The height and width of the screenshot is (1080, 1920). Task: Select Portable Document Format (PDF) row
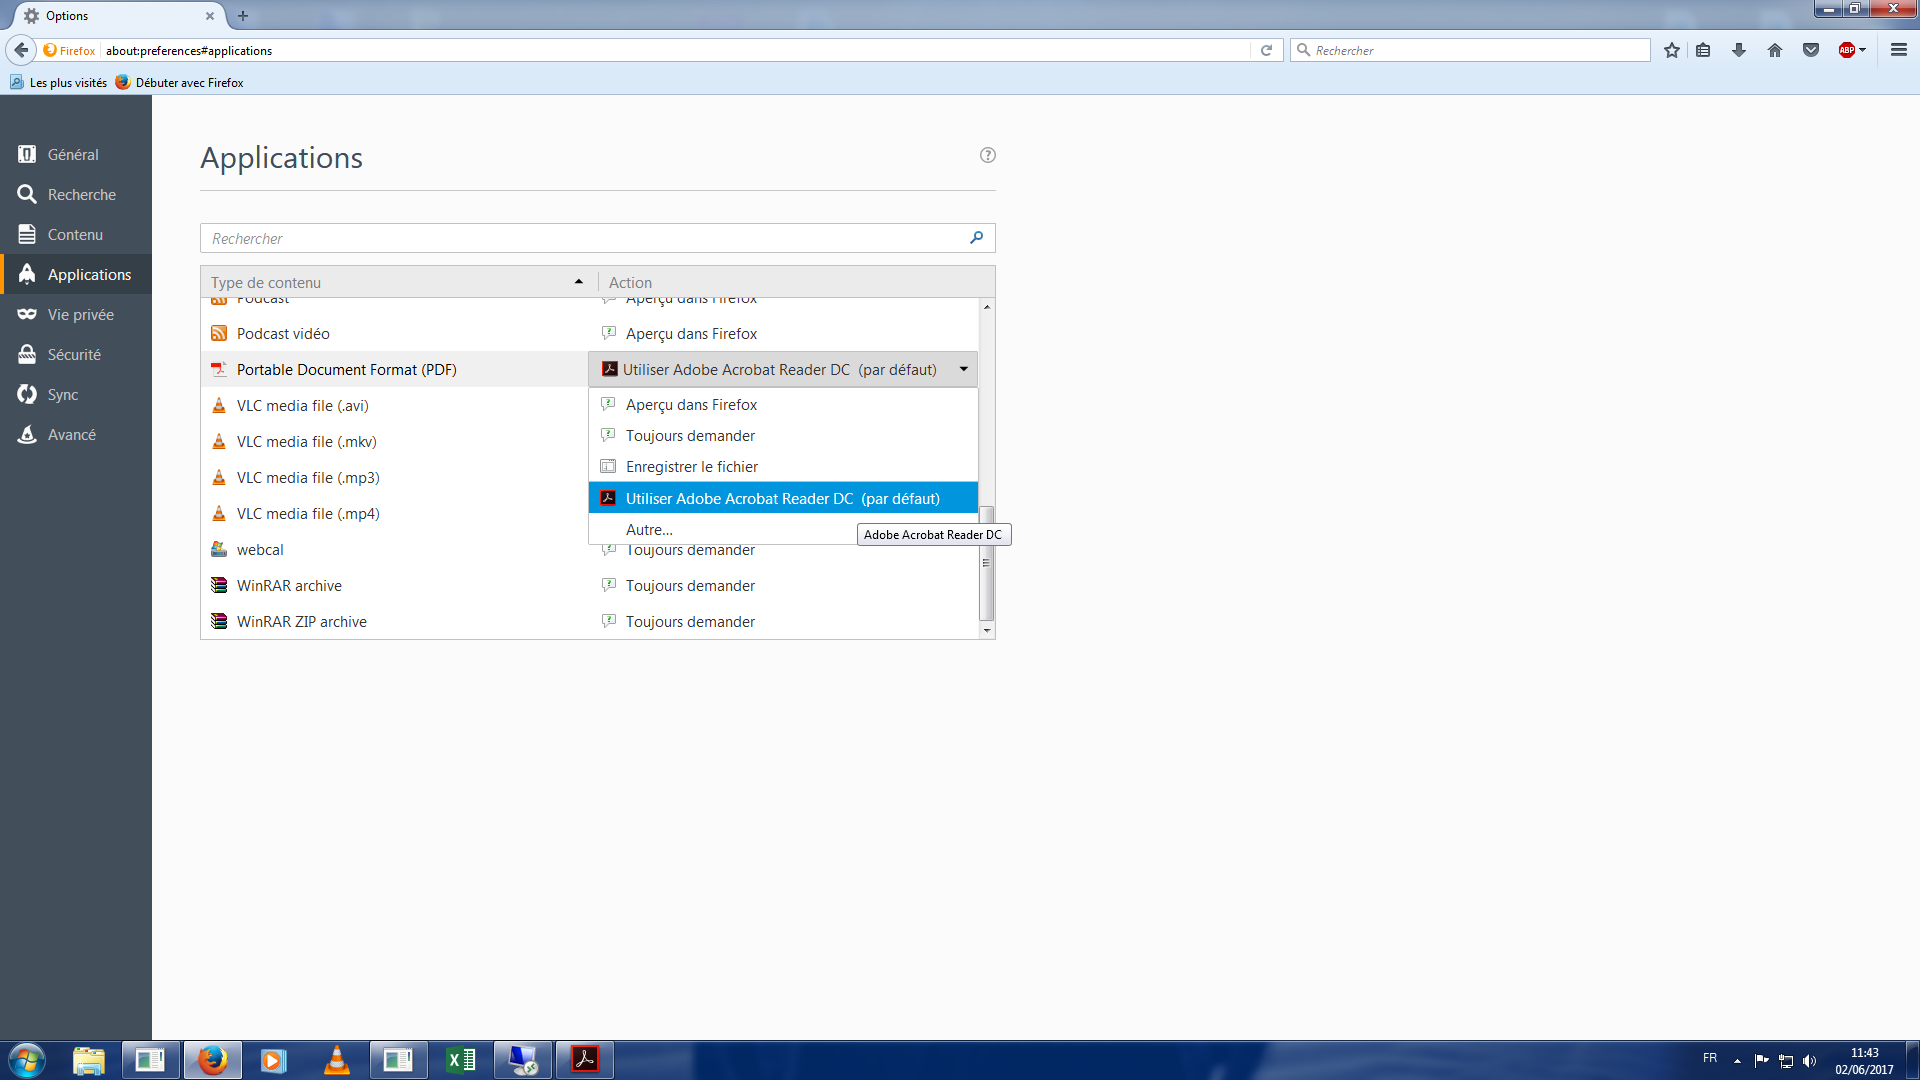(394, 369)
